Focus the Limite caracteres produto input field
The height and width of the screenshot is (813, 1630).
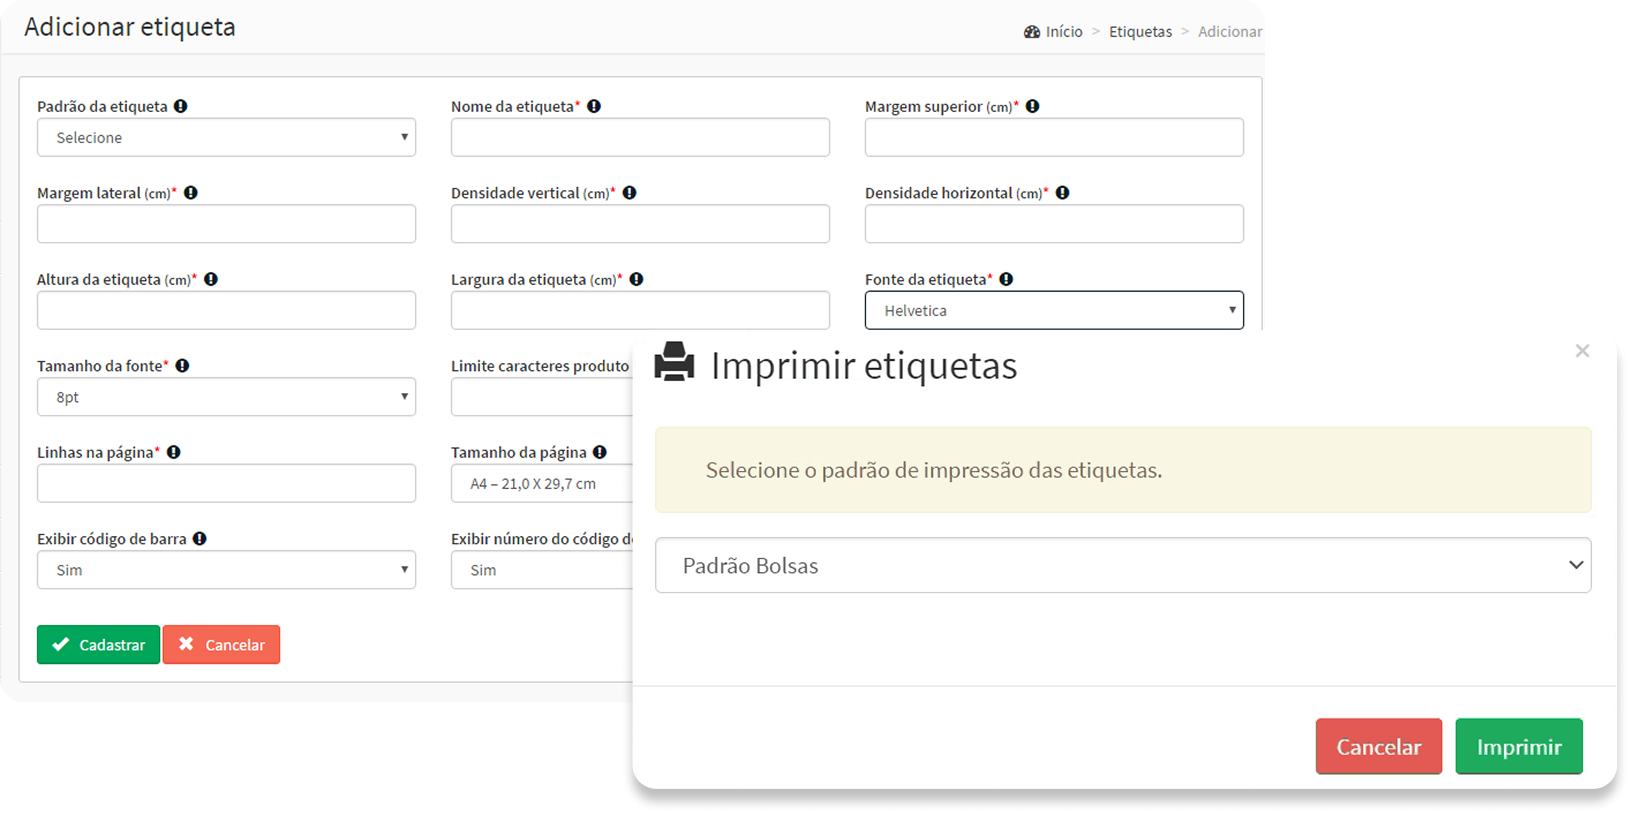coord(542,397)
